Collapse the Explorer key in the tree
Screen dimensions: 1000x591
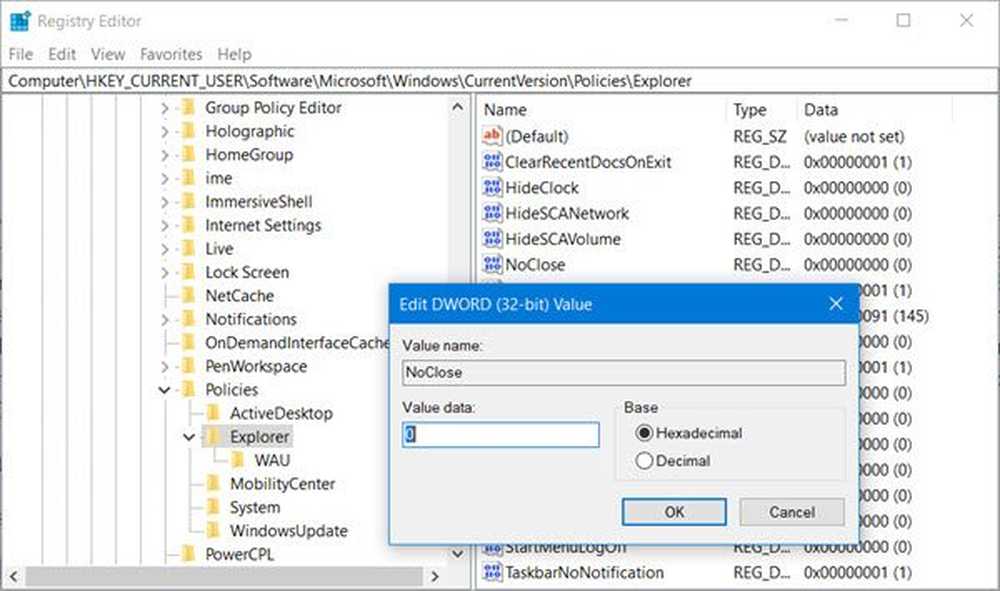pyautogui.click(x=189, y=437)
